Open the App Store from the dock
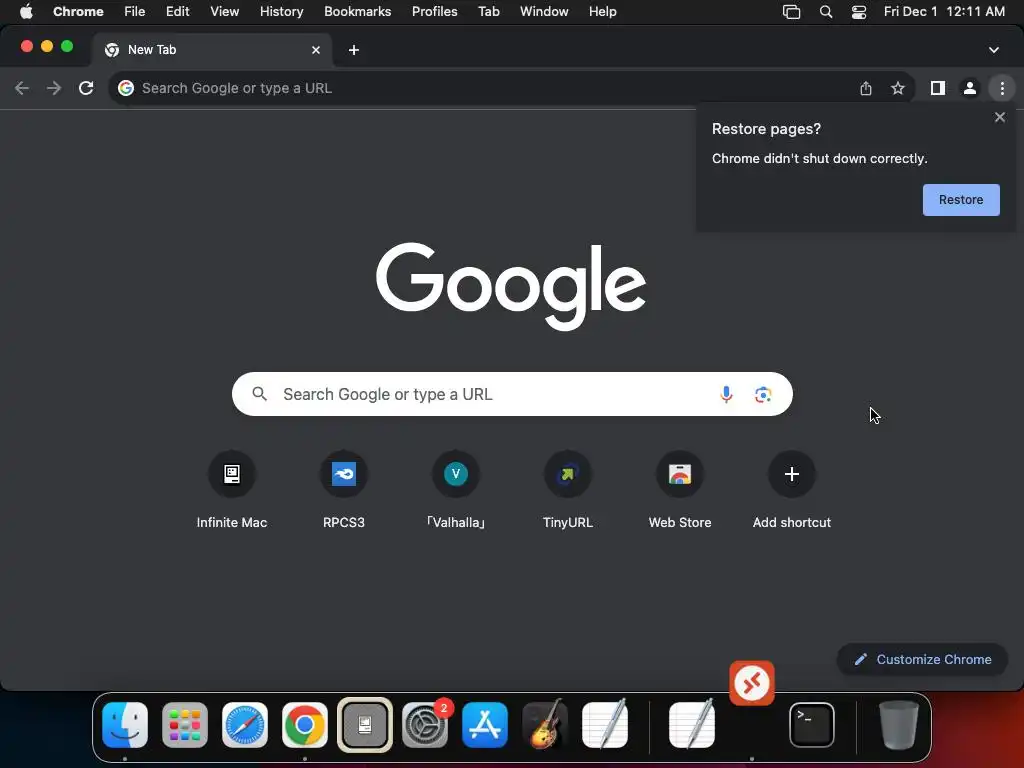This screenshot has width=1024, height=768. coord(485,725)
